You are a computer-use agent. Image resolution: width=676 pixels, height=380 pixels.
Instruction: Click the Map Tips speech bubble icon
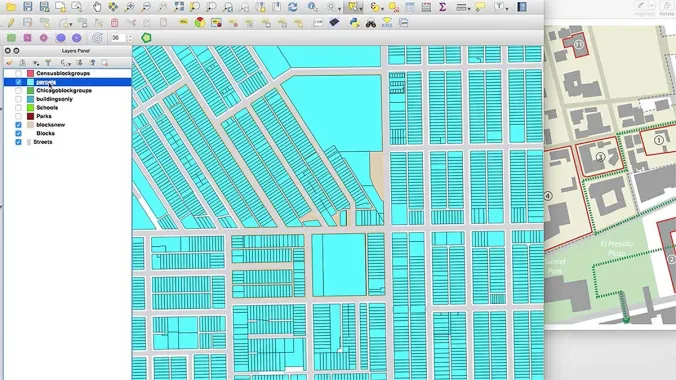[479, 7]
